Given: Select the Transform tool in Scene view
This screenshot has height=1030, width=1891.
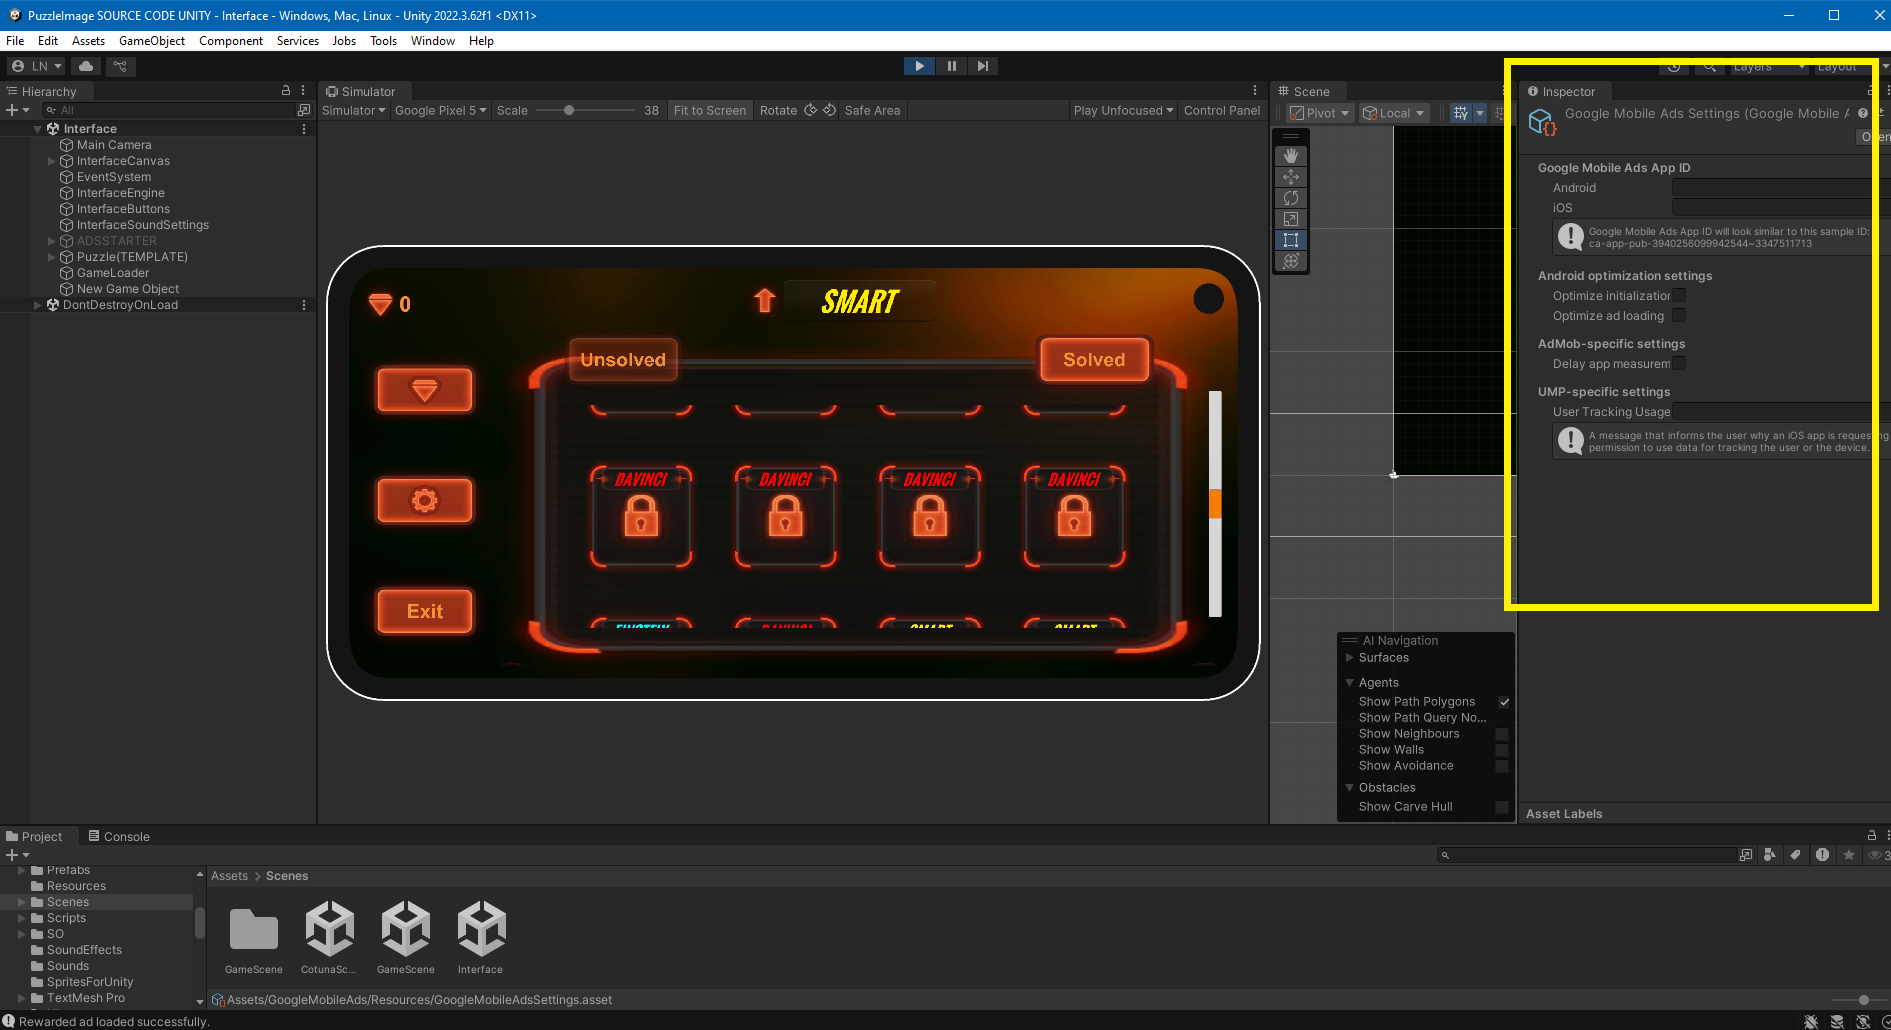Looking at the screenshot, I should point(1291,261).
